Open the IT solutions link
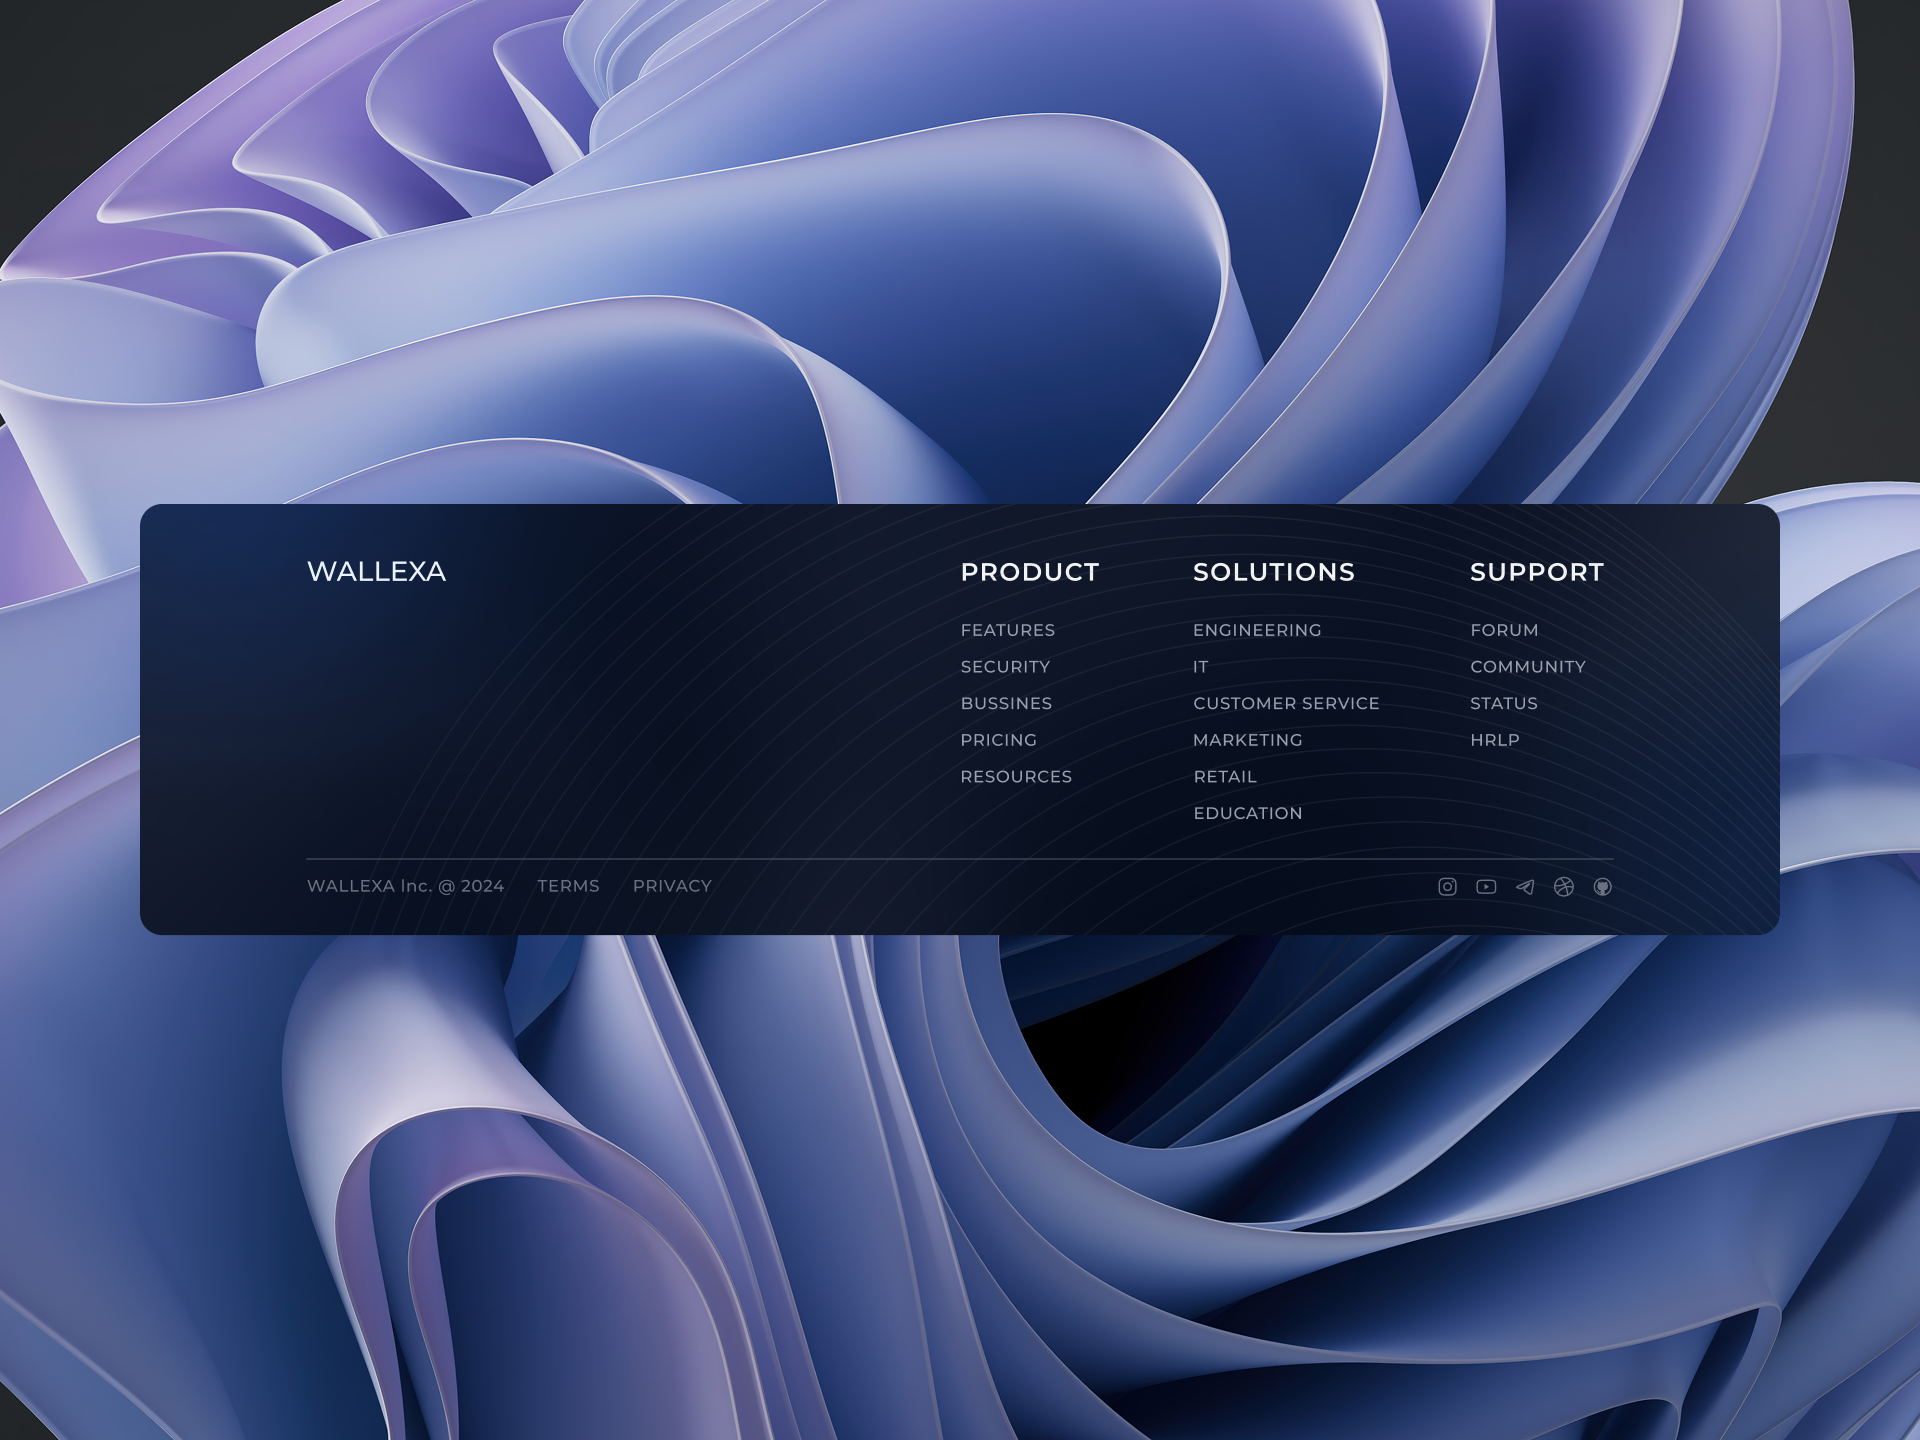This screenshot has width=1920, height=1440. 1201,667
